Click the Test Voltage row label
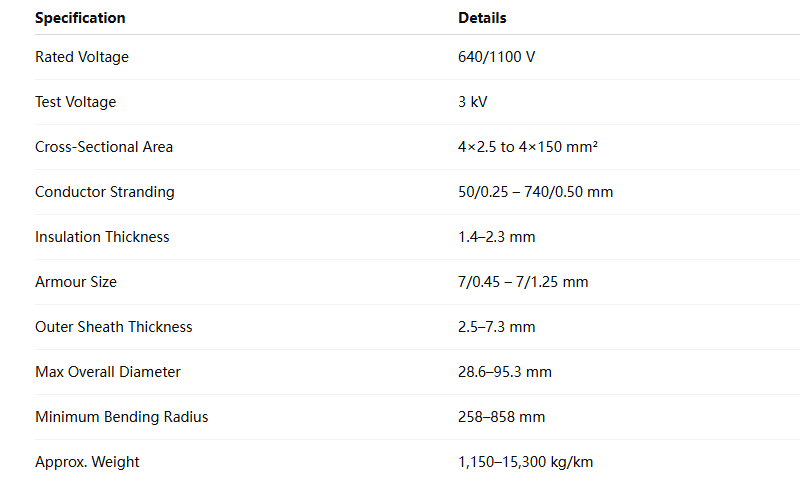Viewport: 800px width, 500px height. coord(75,102)
